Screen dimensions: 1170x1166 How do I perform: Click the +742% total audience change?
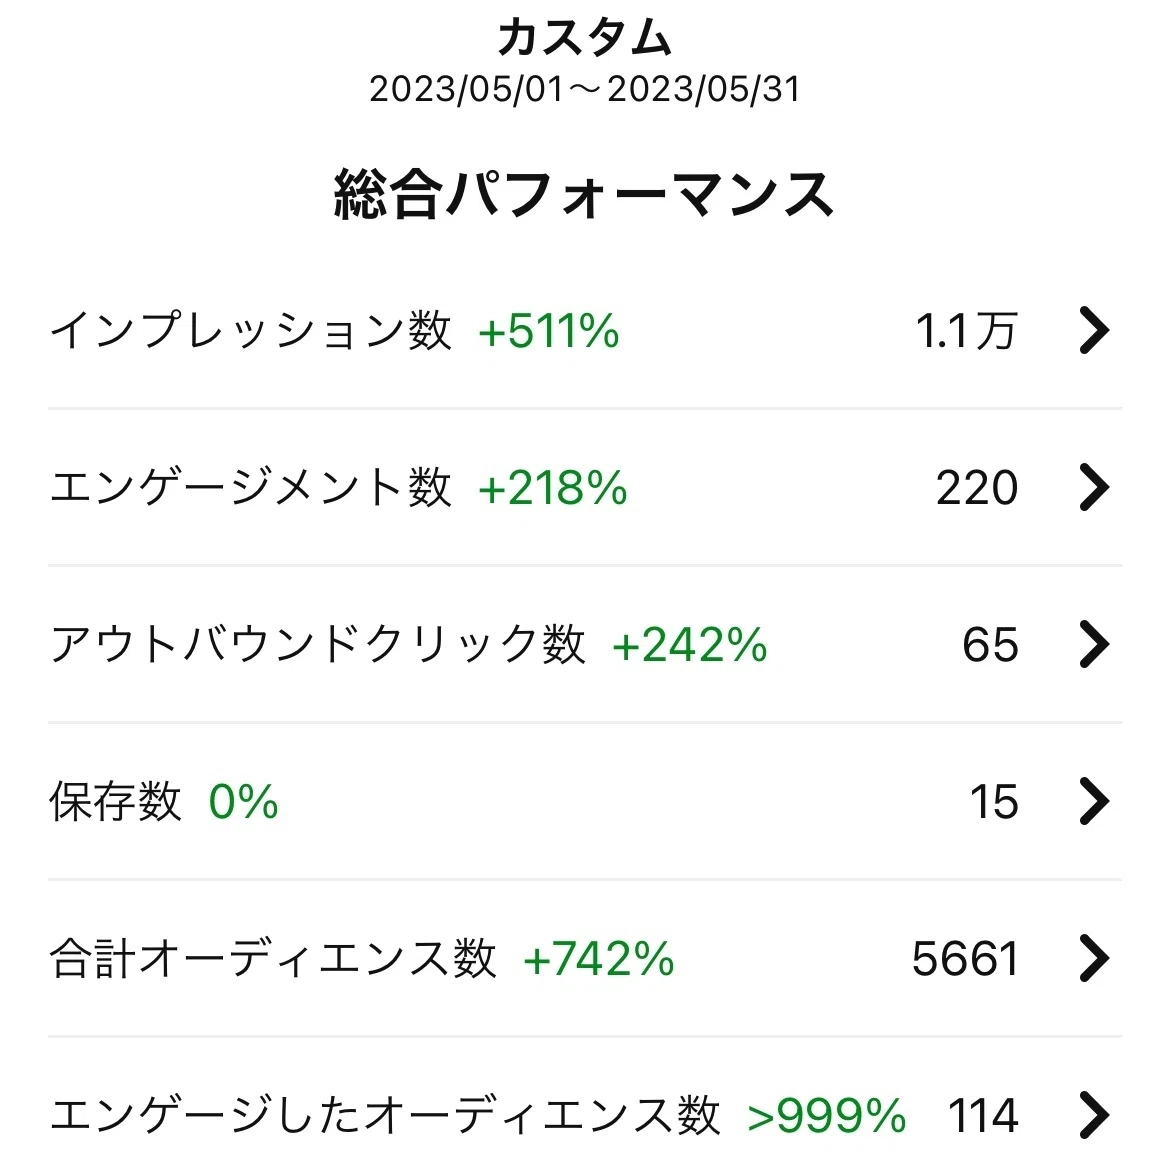[x=599, y=959]
